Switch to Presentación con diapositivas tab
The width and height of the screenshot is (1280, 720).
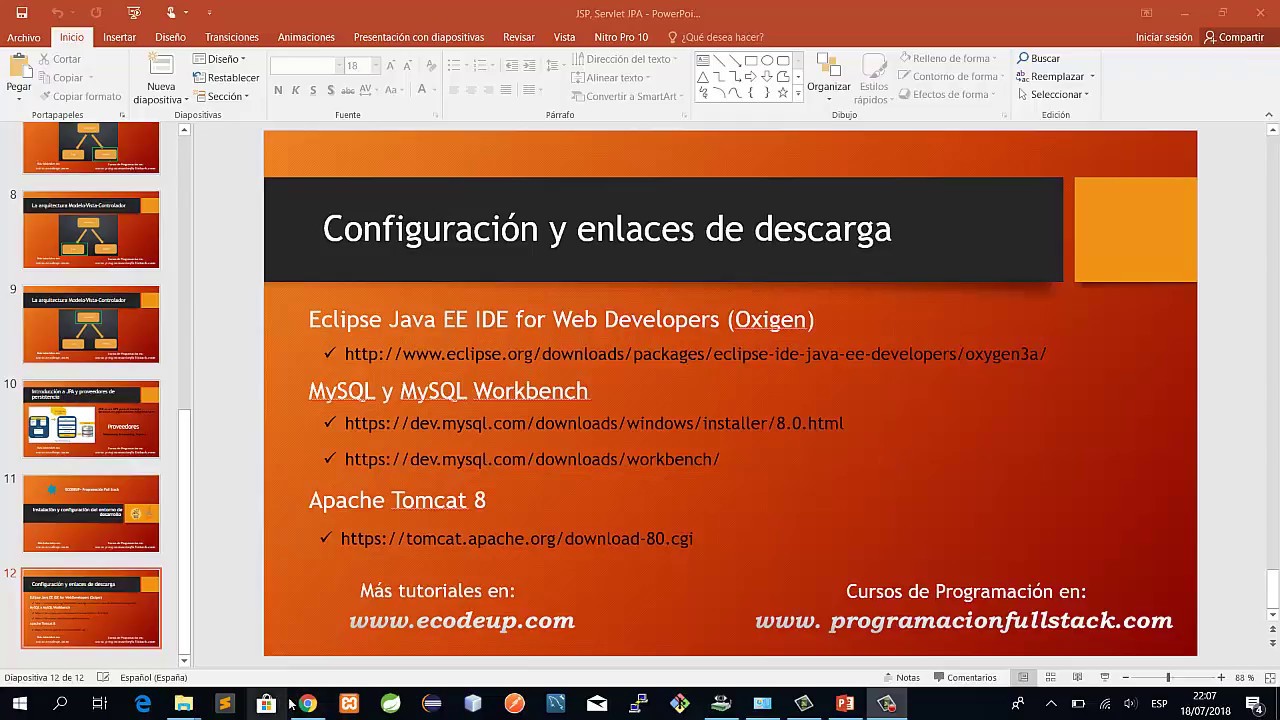[x=419, y=37]
